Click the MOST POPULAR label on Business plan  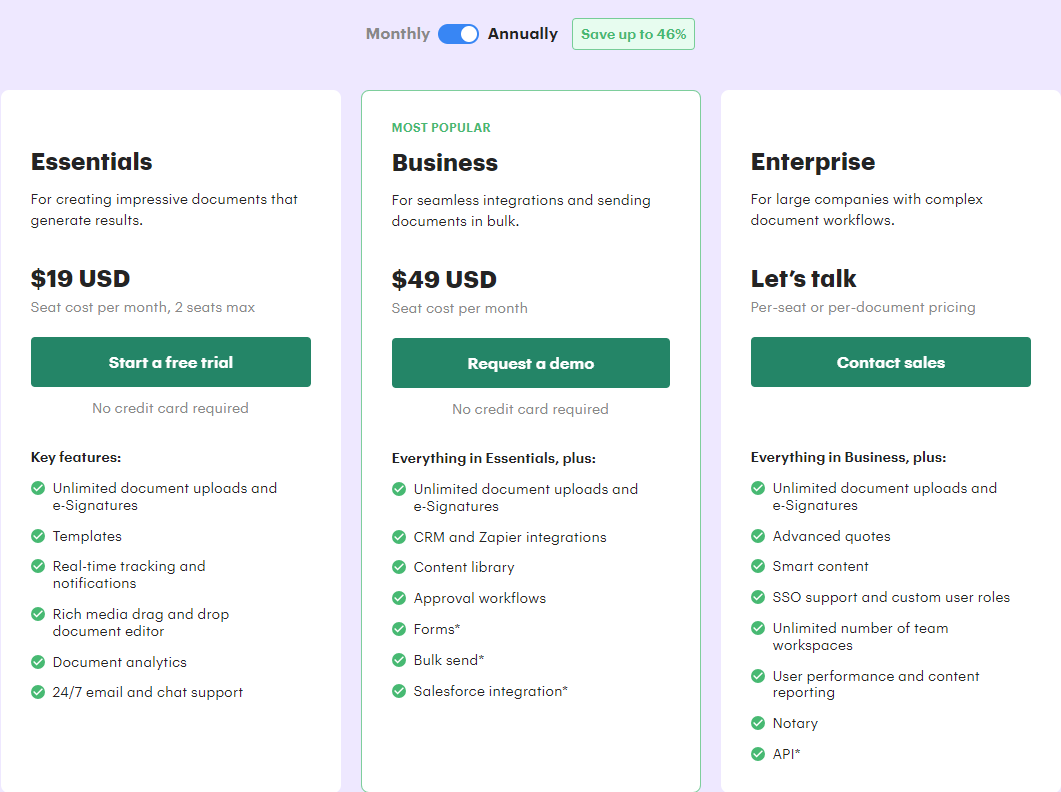[440, 127]
